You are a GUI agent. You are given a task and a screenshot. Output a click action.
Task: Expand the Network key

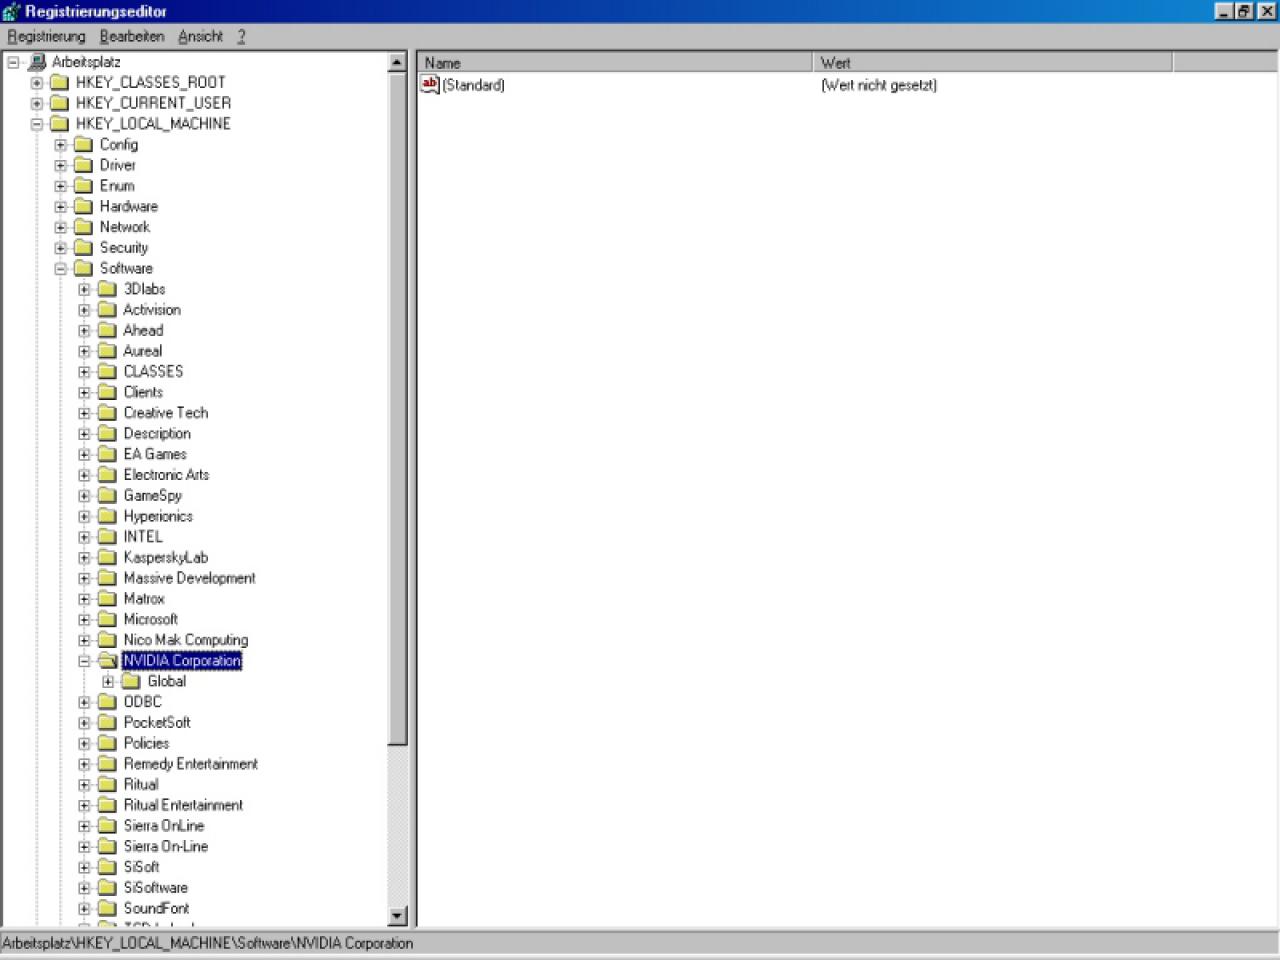click(x=61, y=227)
